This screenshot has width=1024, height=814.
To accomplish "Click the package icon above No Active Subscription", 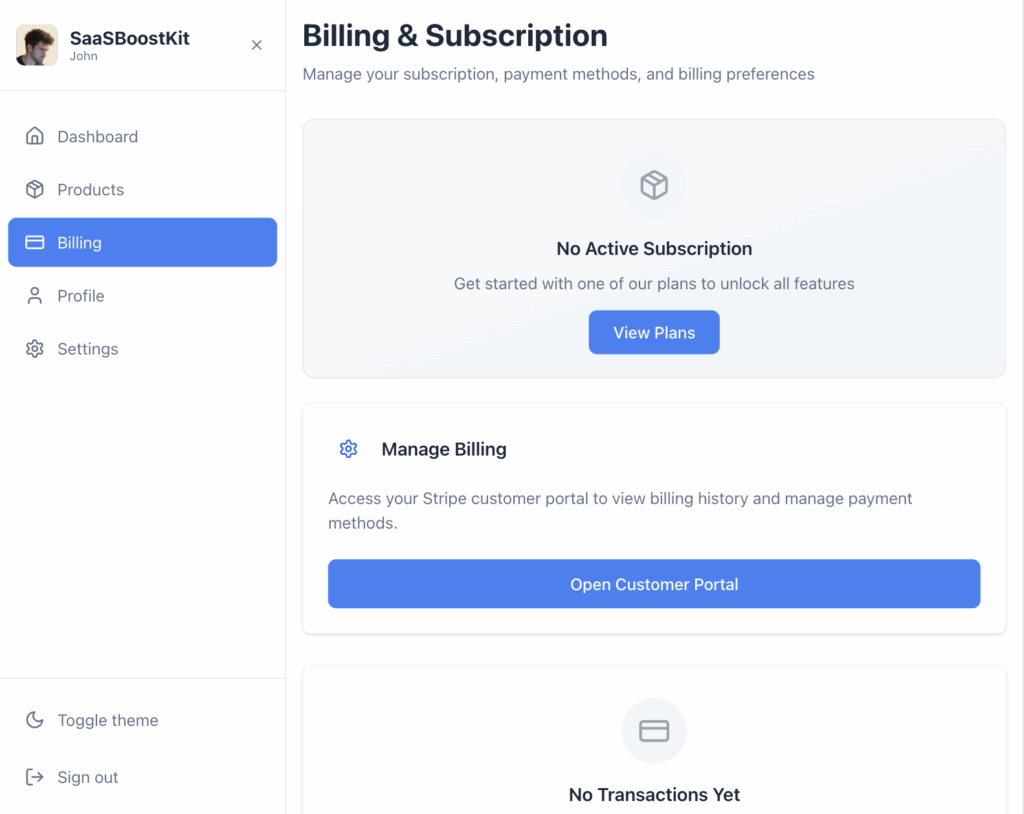I will pyautogui.click(x=654, y=185).
